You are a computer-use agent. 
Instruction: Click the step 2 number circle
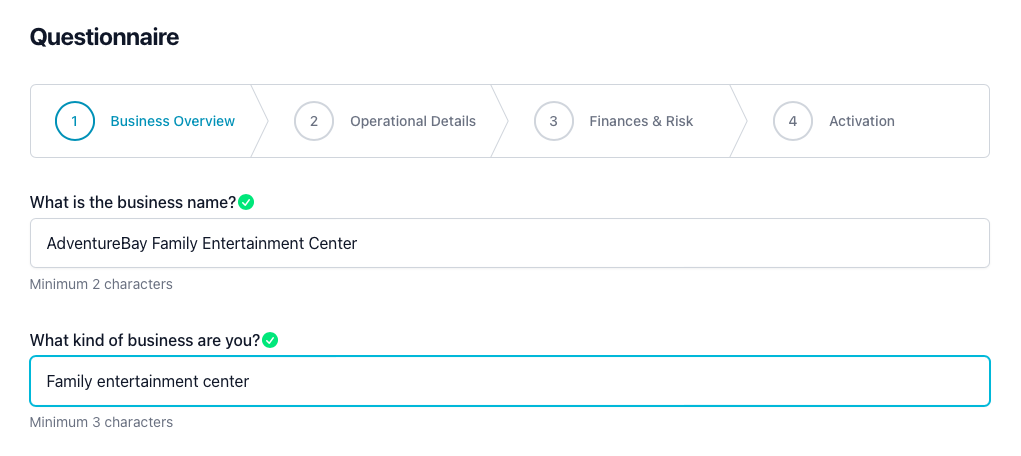314,121
